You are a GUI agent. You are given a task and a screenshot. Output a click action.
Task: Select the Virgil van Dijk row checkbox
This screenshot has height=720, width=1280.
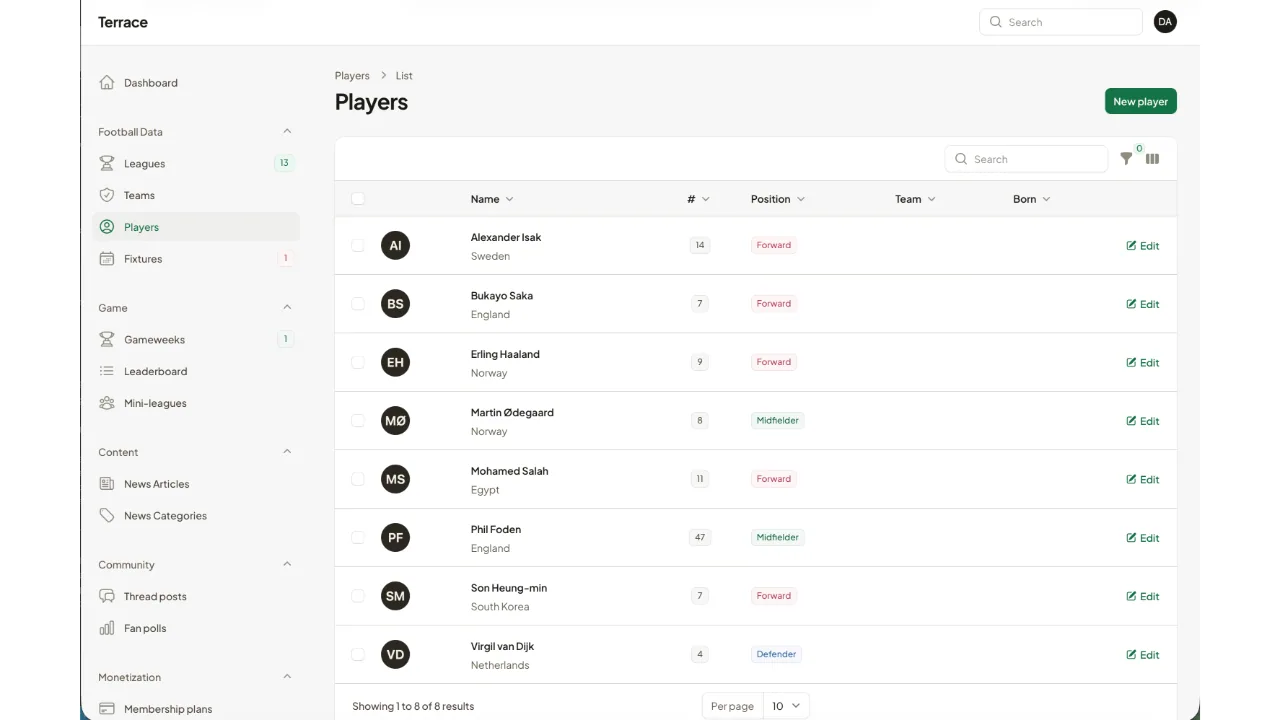pos(358,654)
